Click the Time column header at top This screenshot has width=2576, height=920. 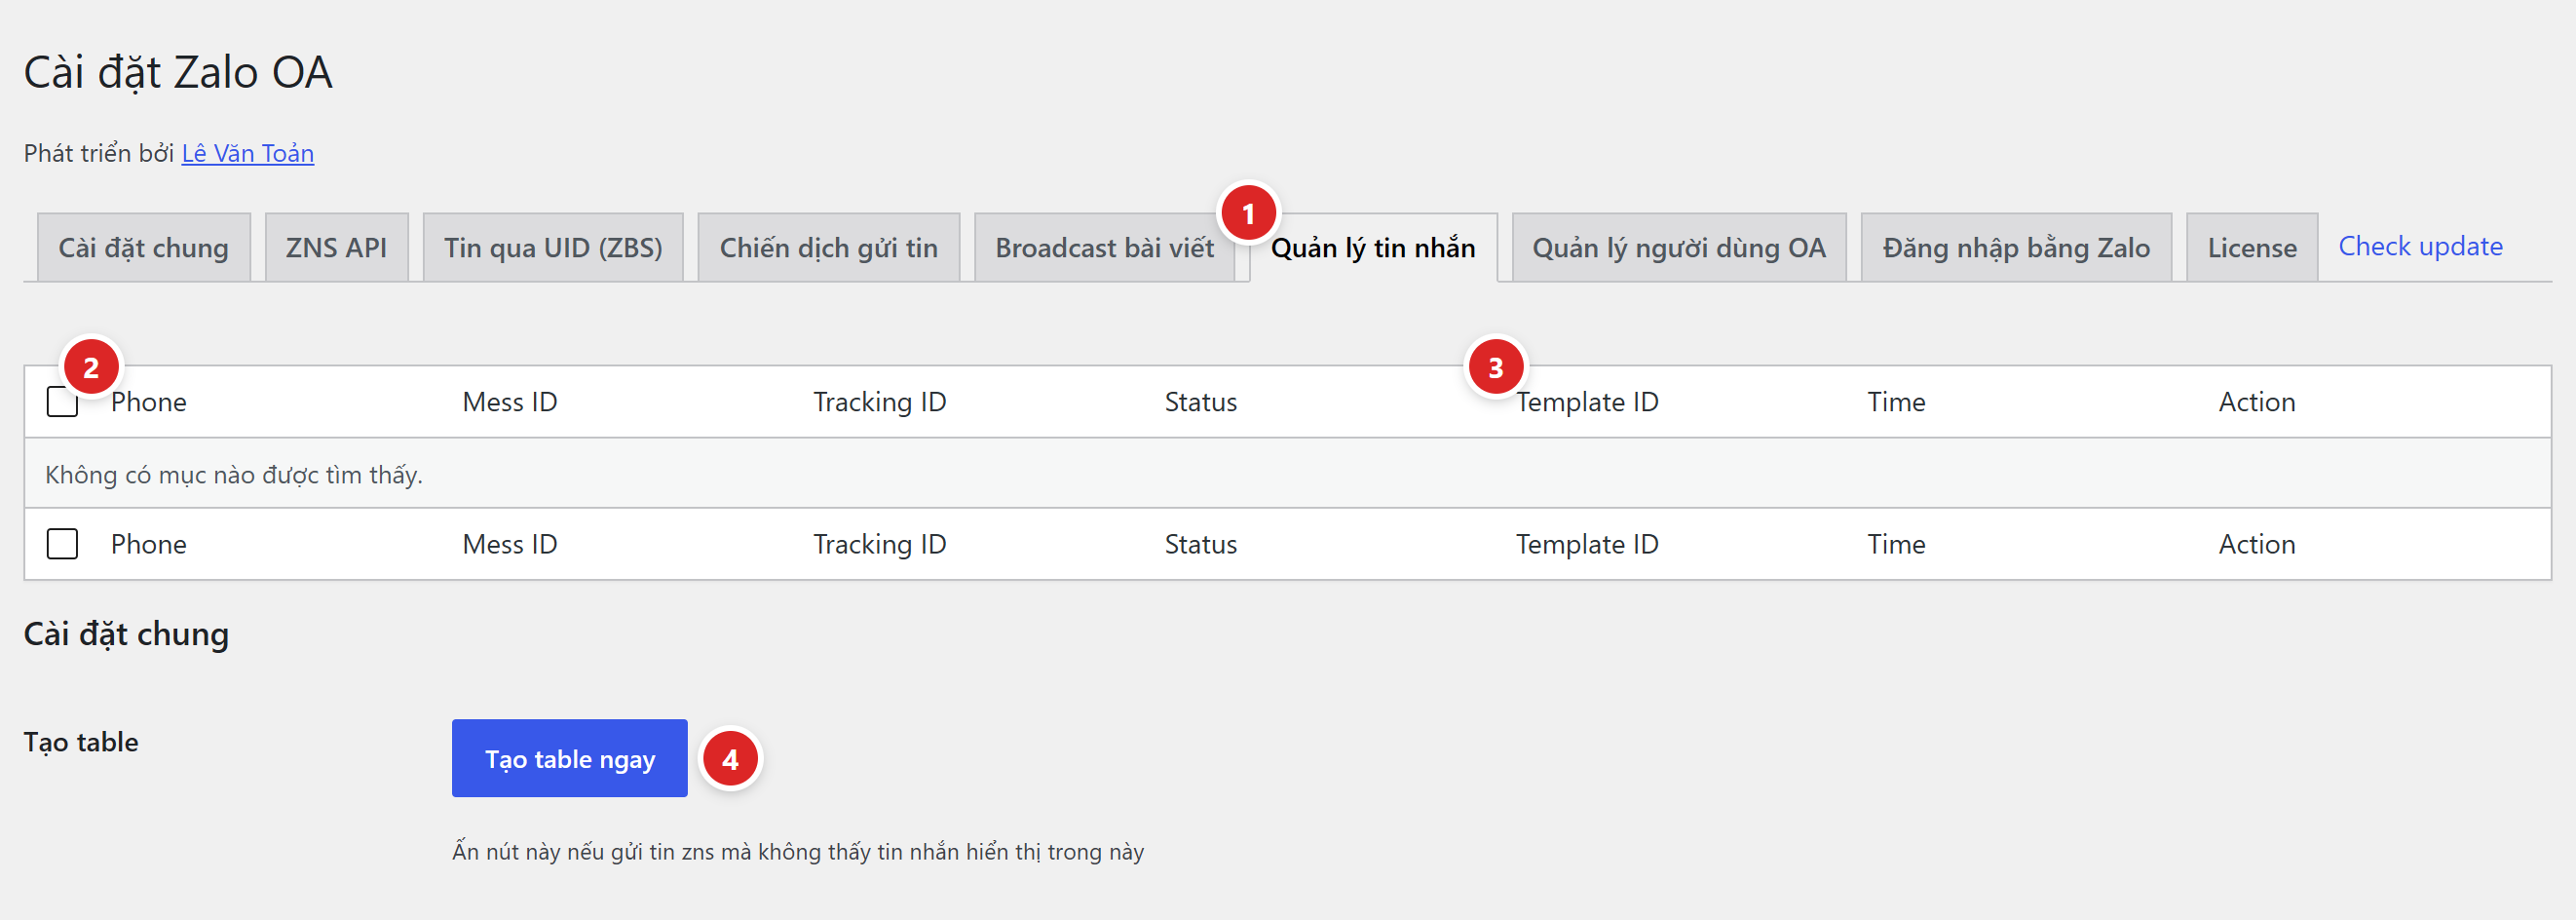click(1896, 402)
